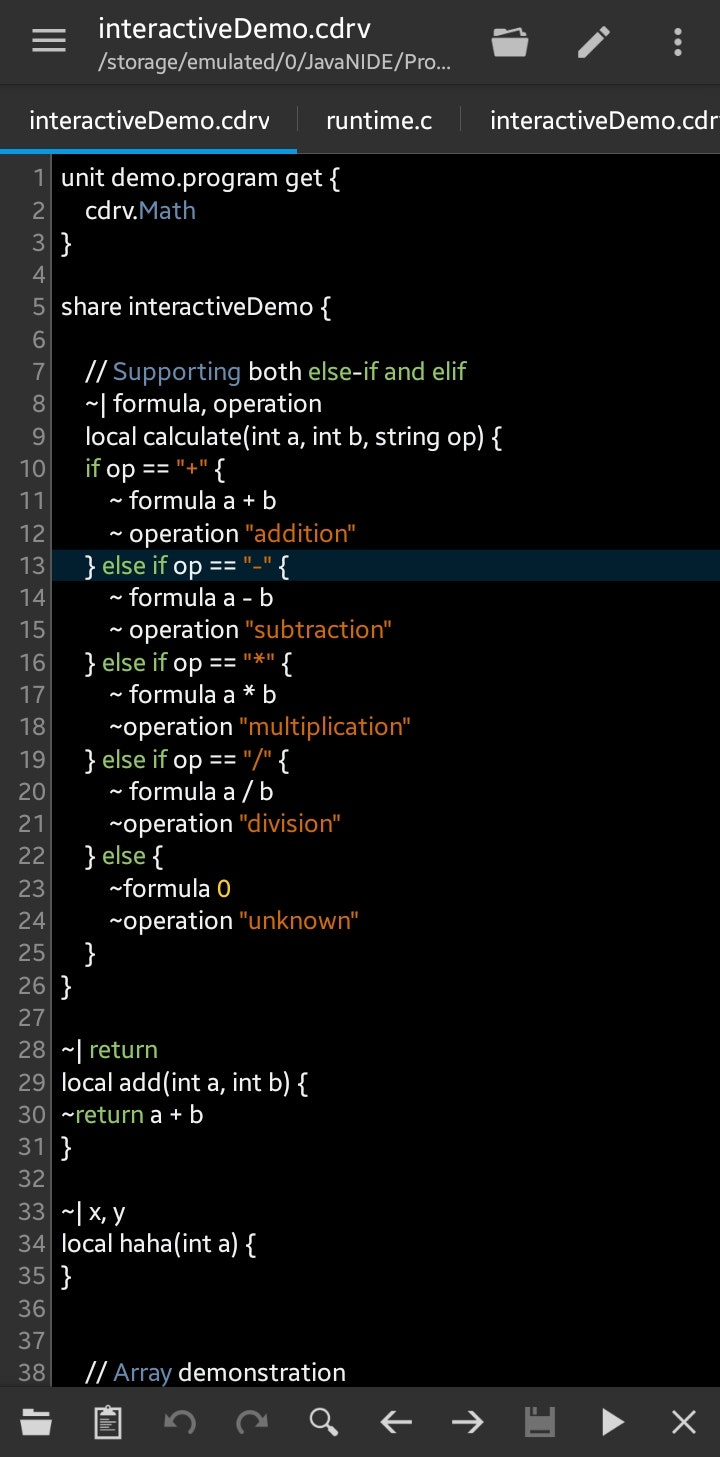This screenshot has width=720, height=1457.
Task: Open the folder browser at bottom left
Action: pos(36,1421)
